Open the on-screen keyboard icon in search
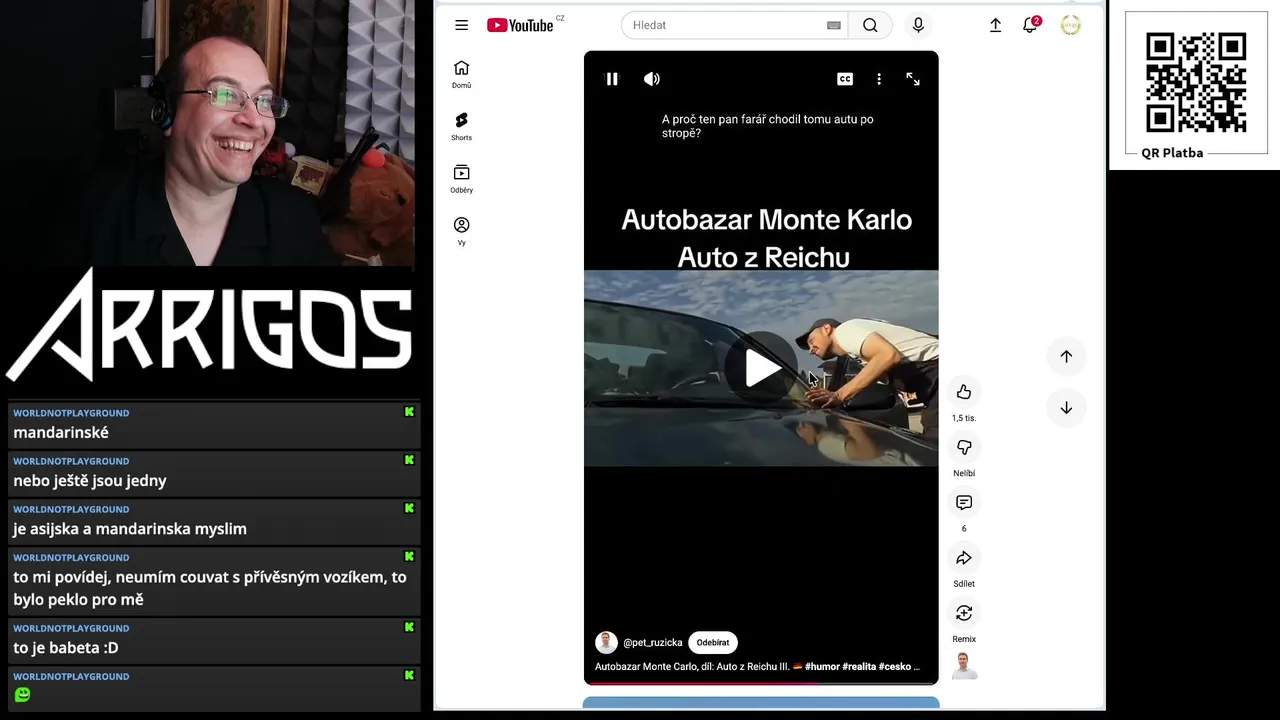This screenshot has width=1280, height=720. click(834, 25)
